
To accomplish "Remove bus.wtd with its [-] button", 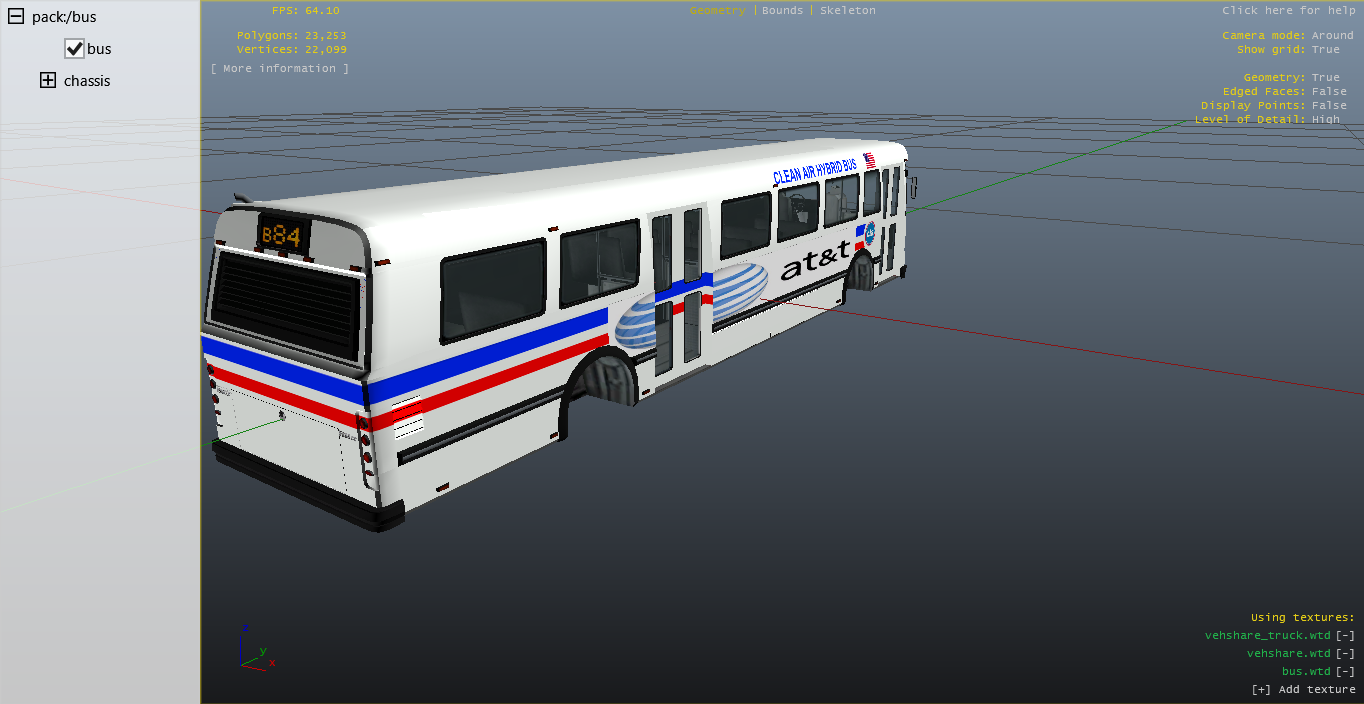I will 1346,671.
